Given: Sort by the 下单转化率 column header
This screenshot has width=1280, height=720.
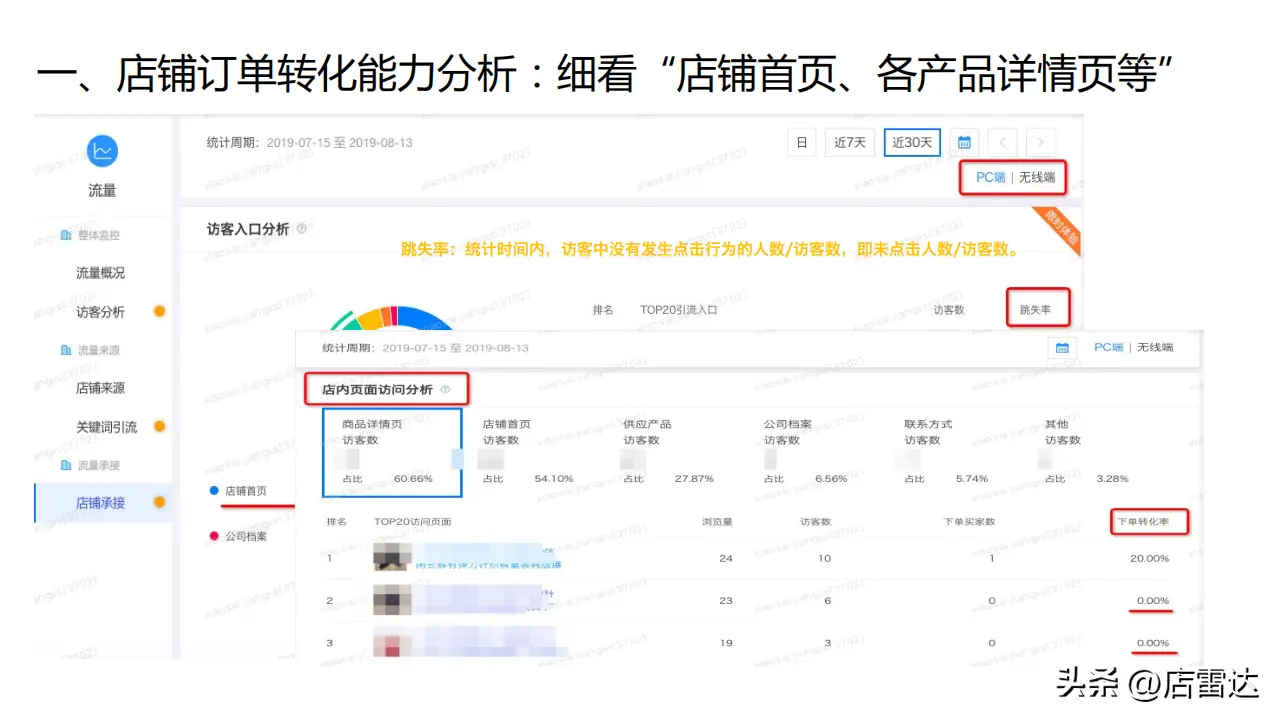Looking at the screenshot, I should point(1149,522).
